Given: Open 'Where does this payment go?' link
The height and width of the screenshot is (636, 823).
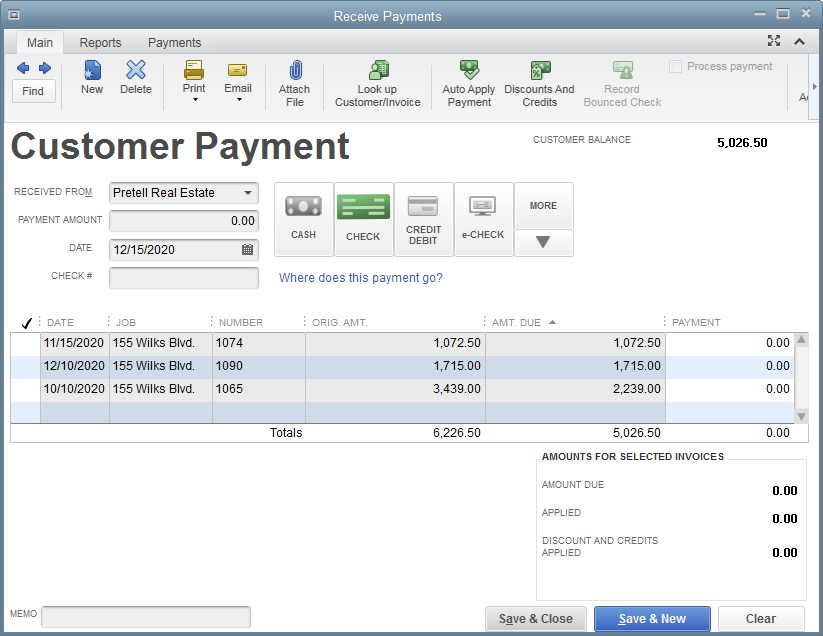Looking at the screenshot, I should coord(361,278).
